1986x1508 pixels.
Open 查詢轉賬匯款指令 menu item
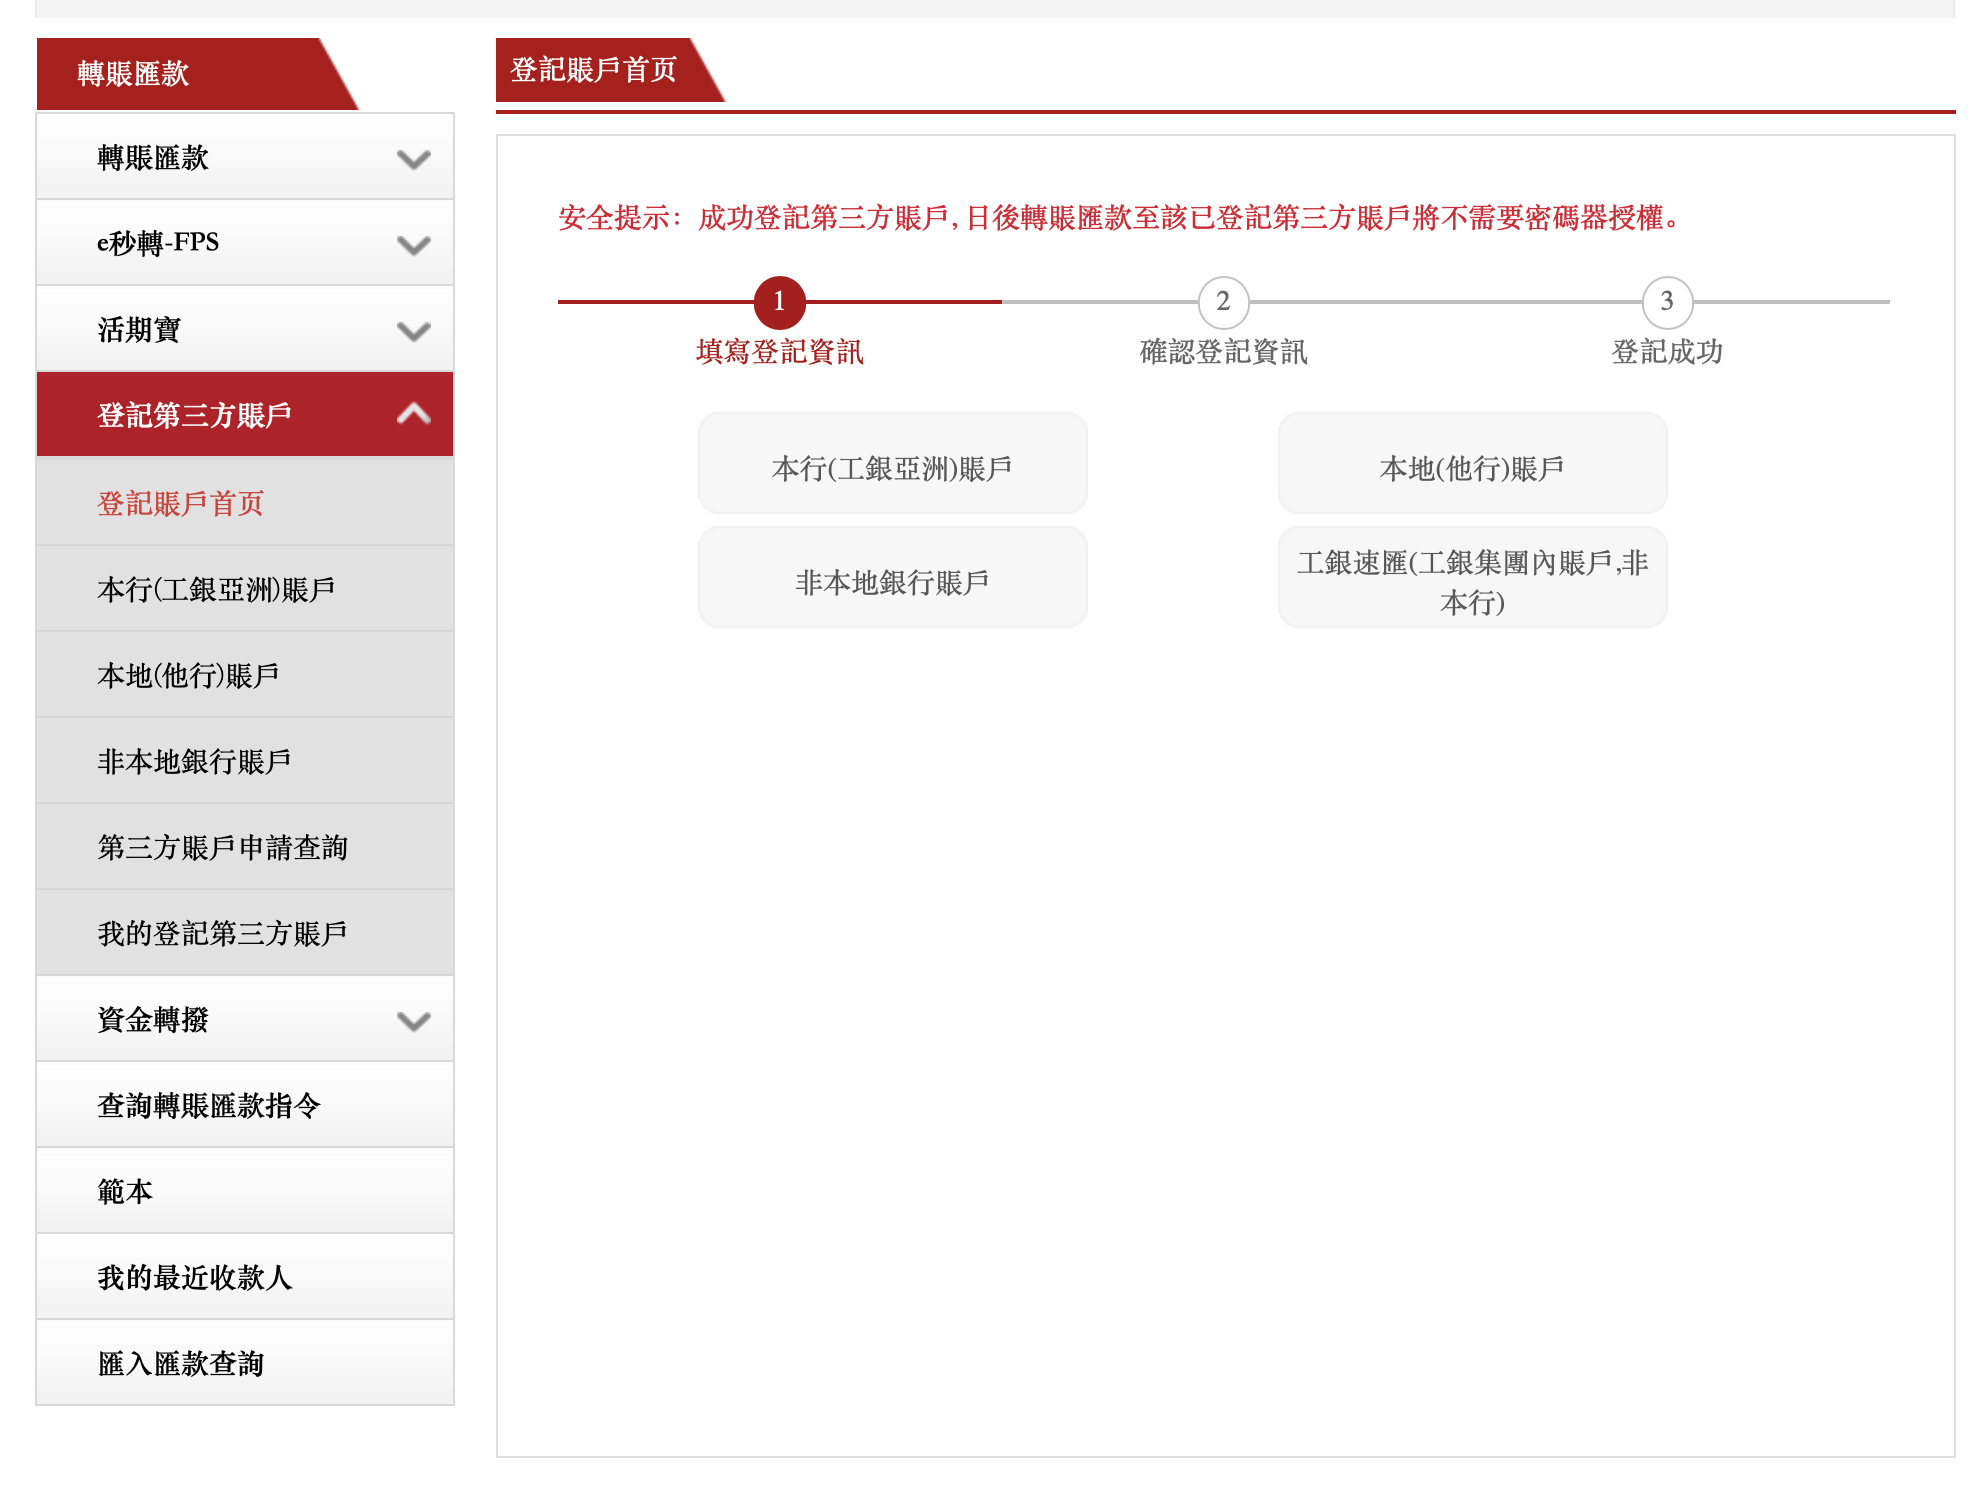(209, 1105)
